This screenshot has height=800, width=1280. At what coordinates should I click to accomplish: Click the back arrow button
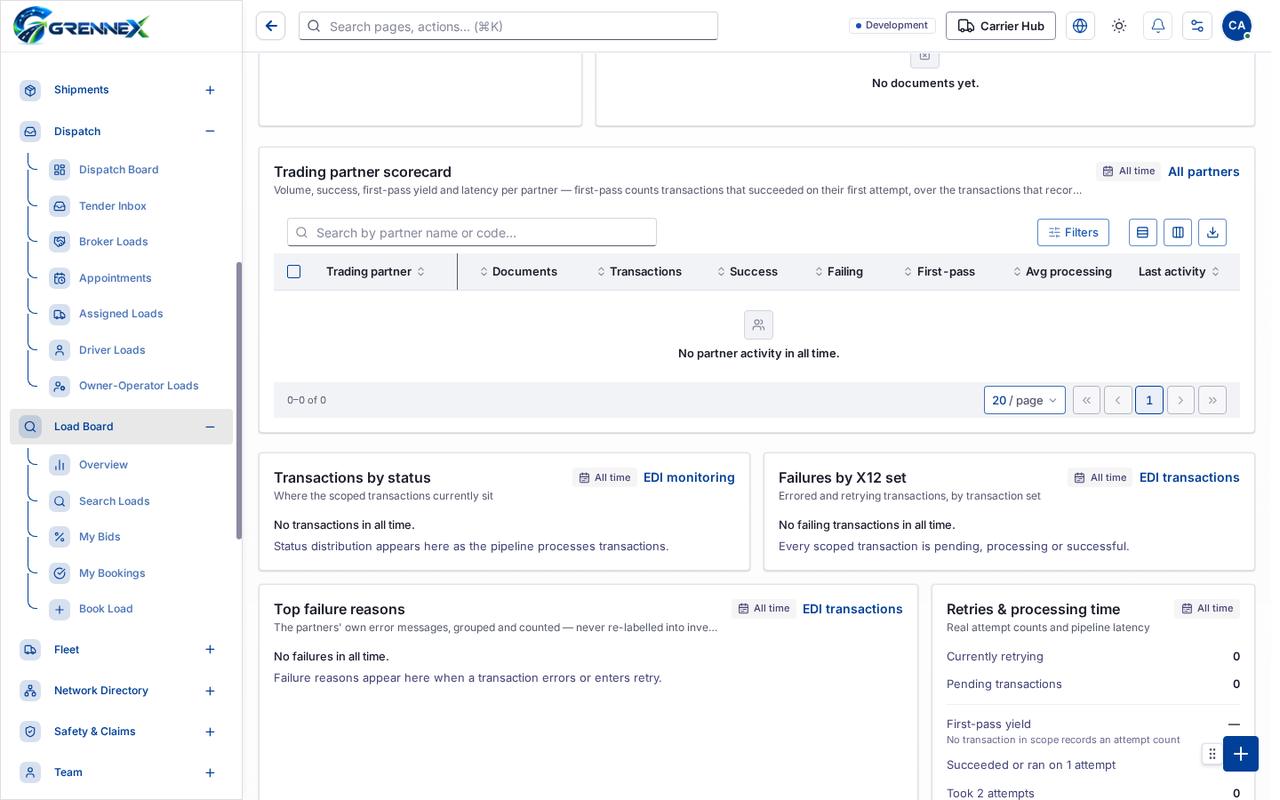271,26
